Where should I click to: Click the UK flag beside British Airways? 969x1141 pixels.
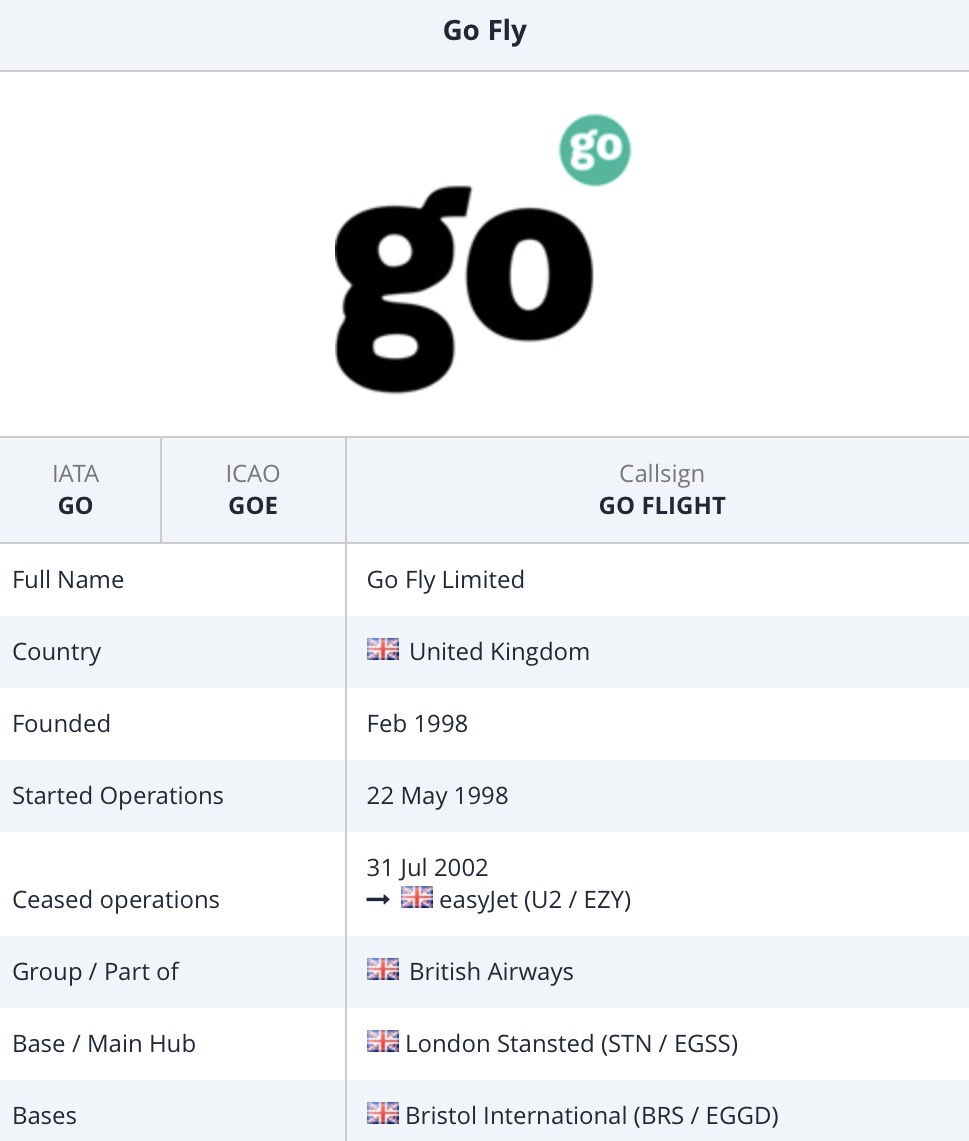point(383,971)
